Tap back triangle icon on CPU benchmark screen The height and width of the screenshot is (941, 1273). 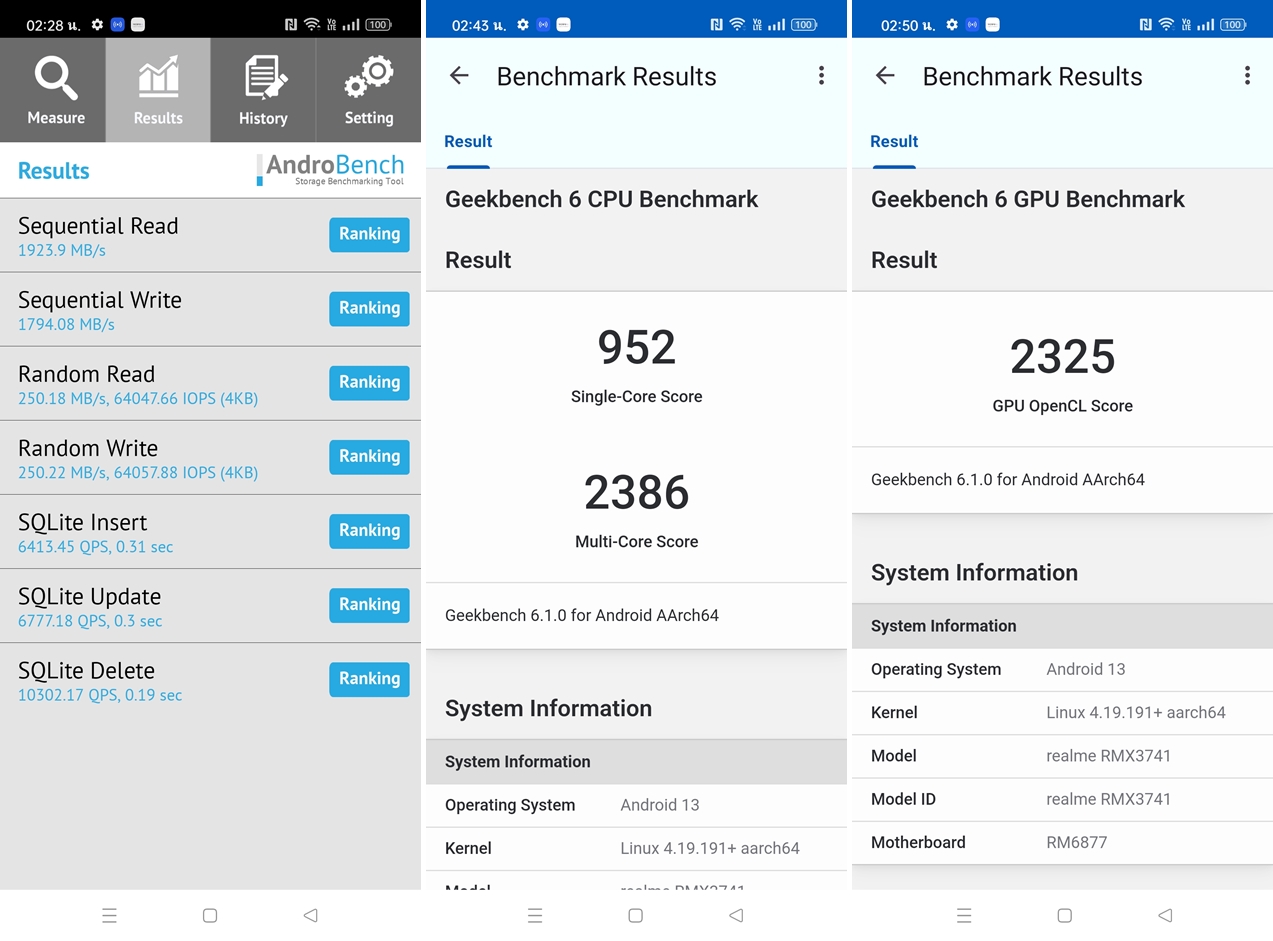point(736,915)
